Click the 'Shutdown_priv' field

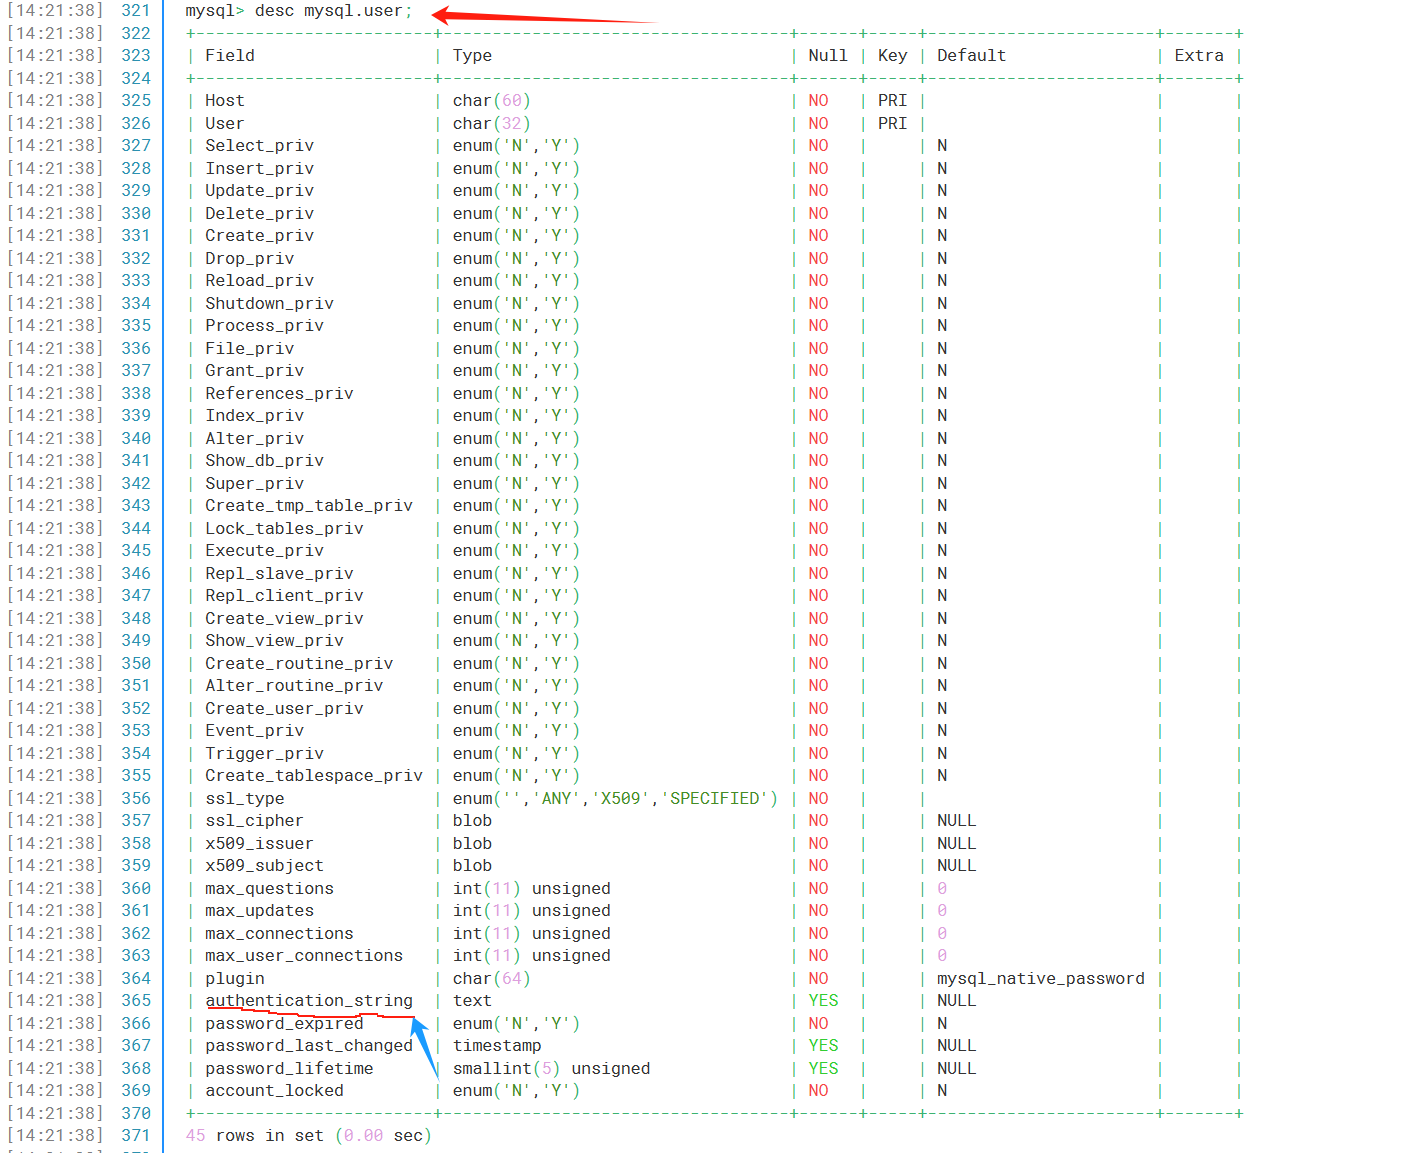[270, 304]
